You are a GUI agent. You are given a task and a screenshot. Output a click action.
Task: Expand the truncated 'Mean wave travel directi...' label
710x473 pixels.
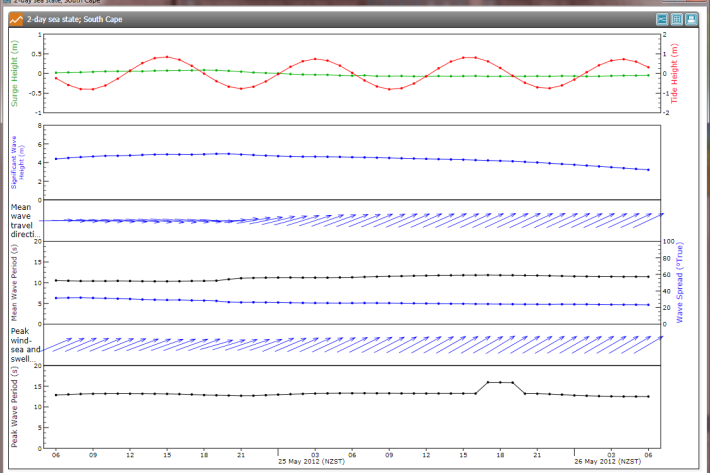coord(28,219)
